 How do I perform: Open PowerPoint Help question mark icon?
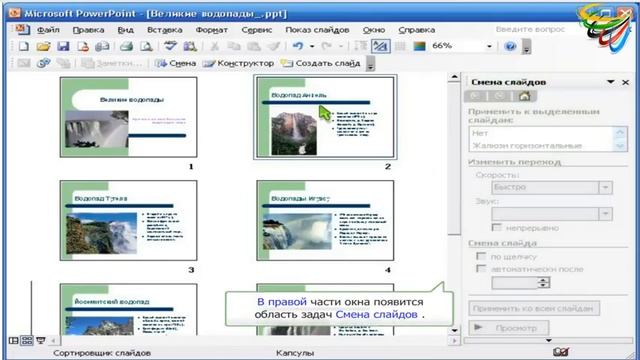click(x=510, y=46)
